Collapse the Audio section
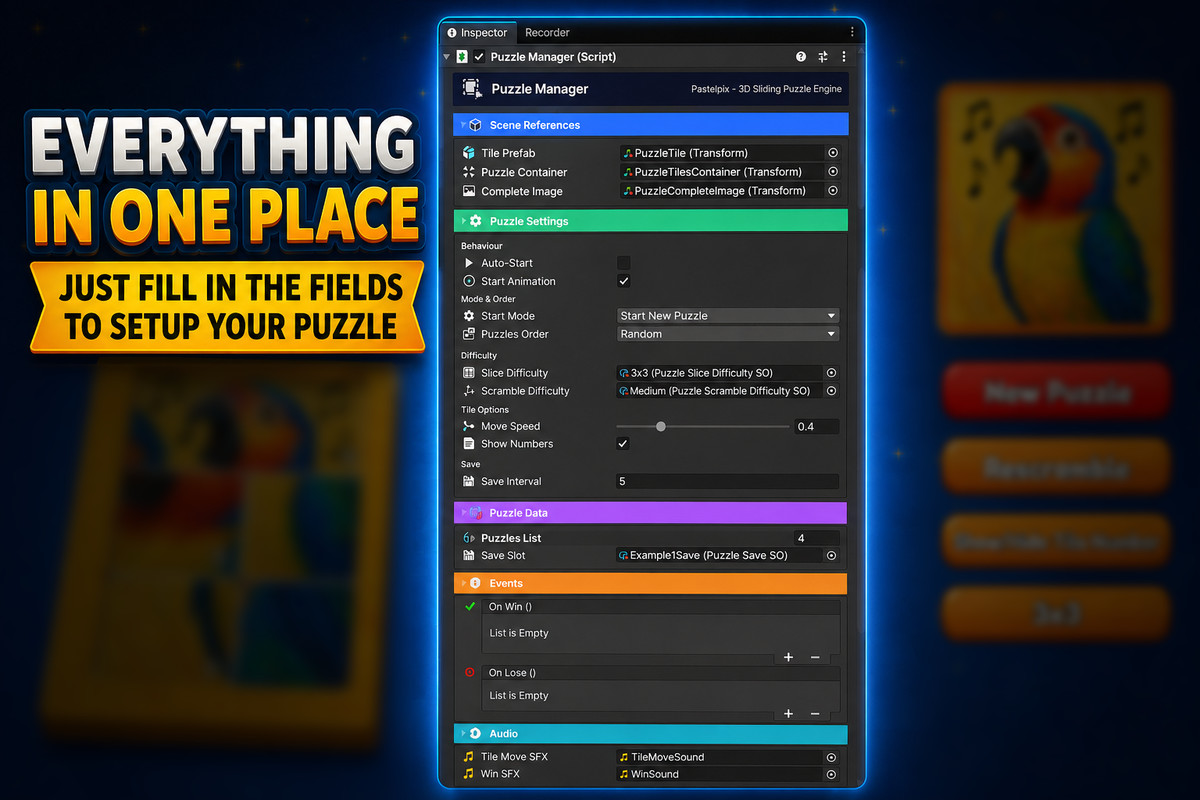Image resolution: width=1200 pixels, height=800 pixels. [651, 734]
